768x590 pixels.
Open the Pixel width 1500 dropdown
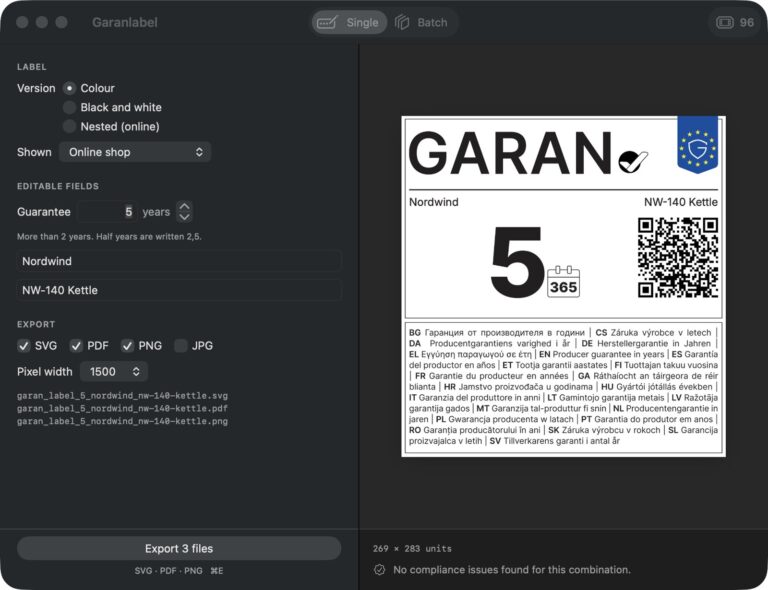114,372
